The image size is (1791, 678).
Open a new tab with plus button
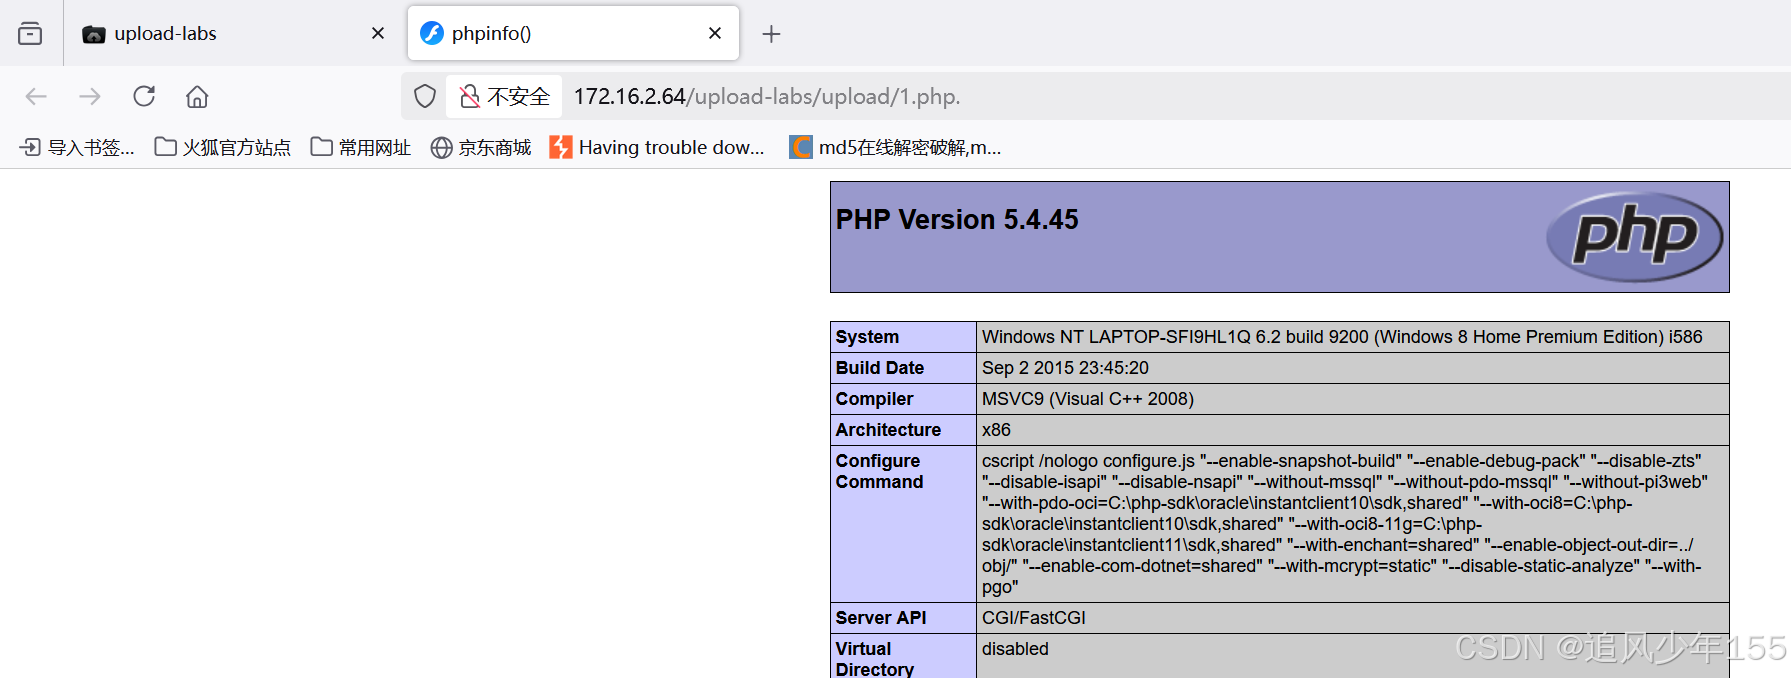tap(771, 34)
